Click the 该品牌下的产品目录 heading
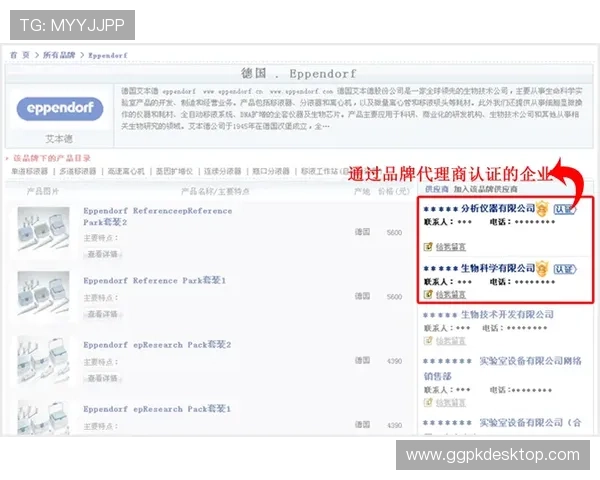This screenshot has height=480, width=600. click(x=52, y=158)
